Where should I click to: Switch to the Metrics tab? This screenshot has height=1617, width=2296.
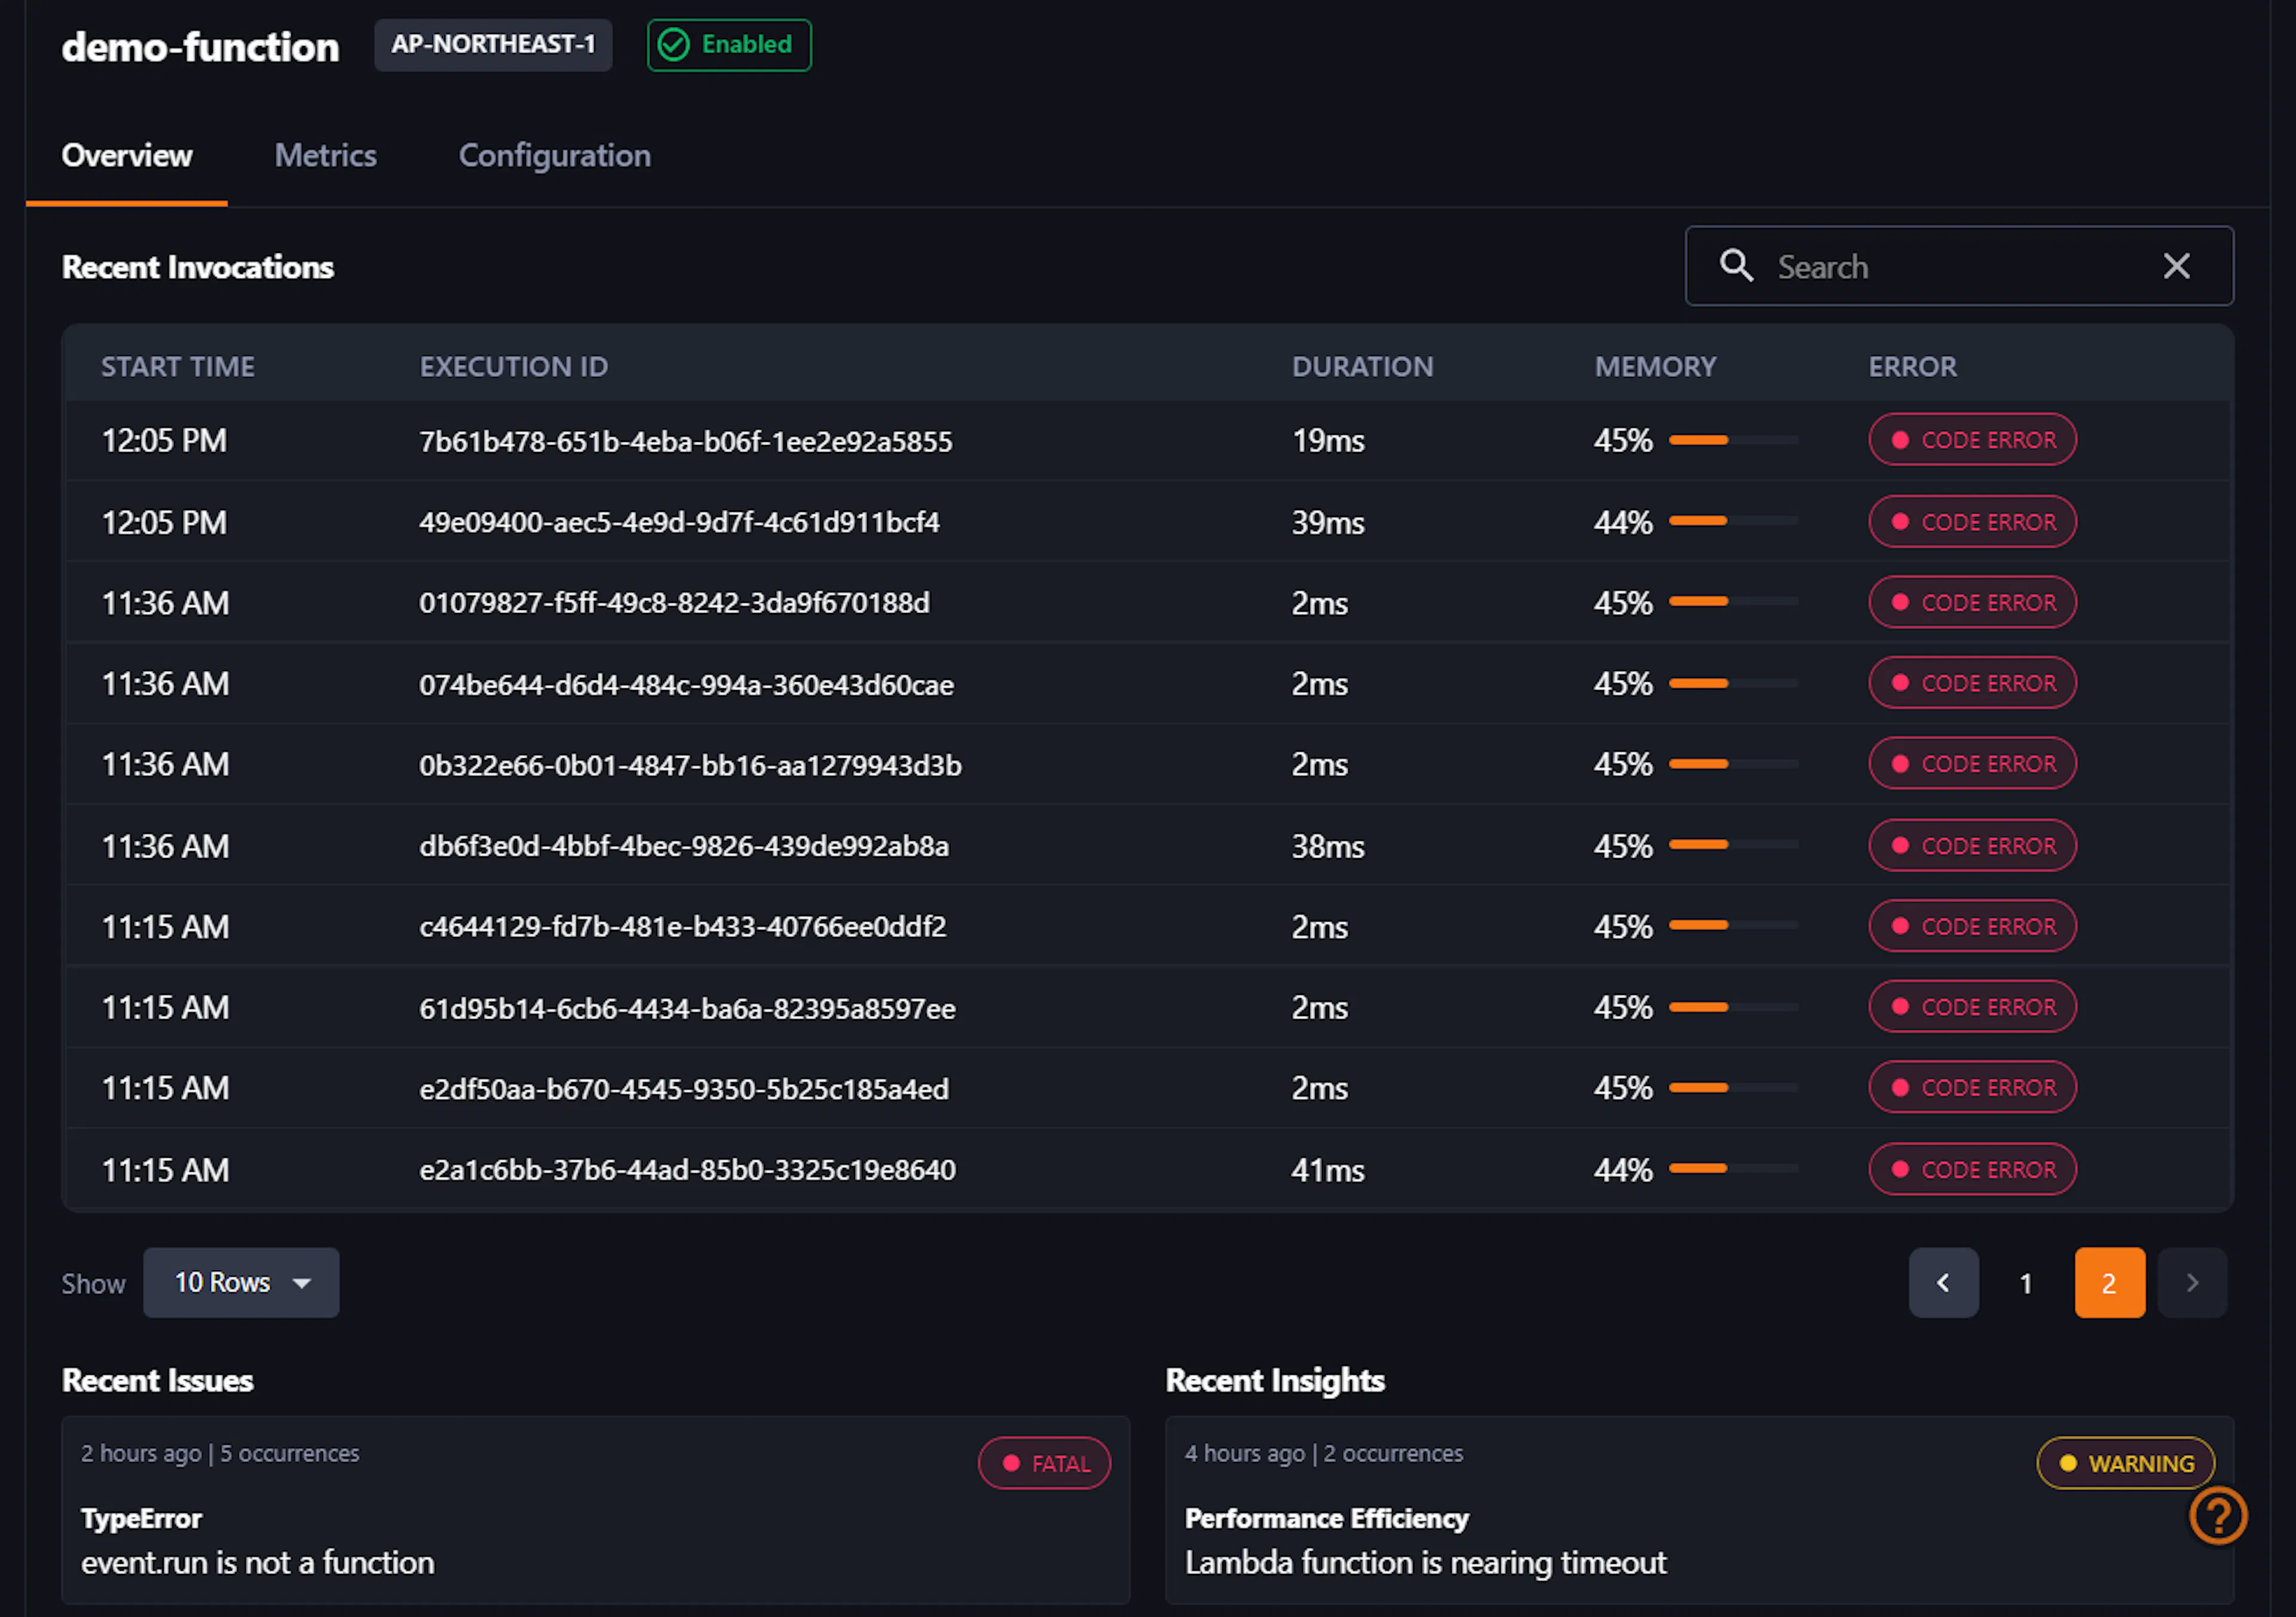[326, 156]
